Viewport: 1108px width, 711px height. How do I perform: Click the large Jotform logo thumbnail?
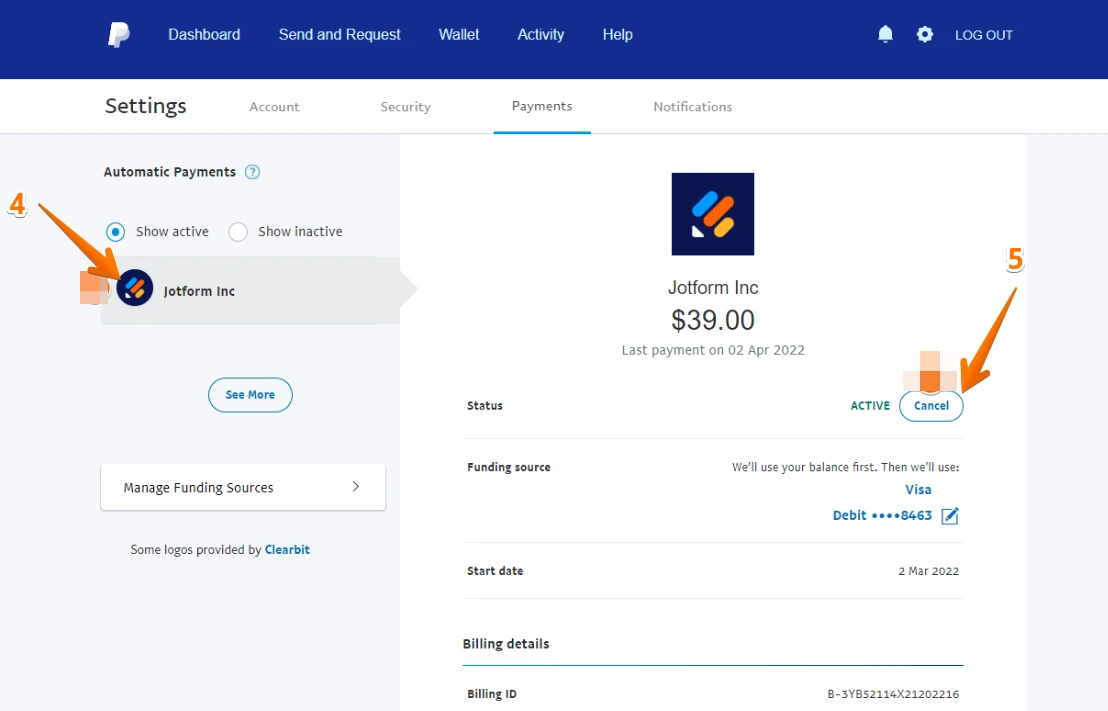[x=713, y=213]
